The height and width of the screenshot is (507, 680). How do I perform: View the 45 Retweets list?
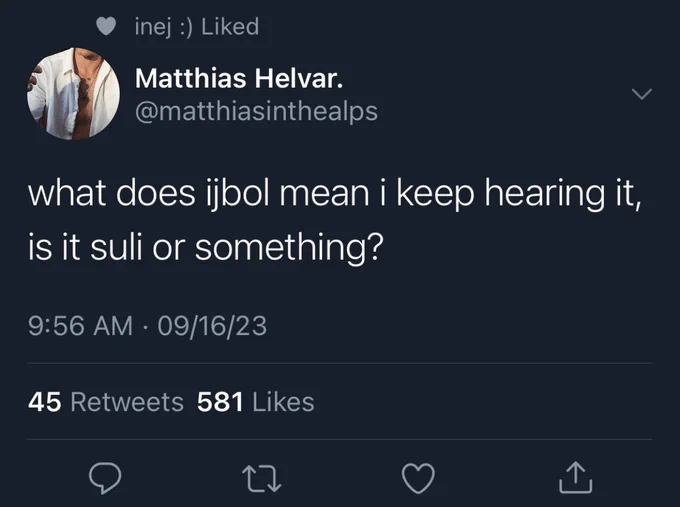coord(106,402)
